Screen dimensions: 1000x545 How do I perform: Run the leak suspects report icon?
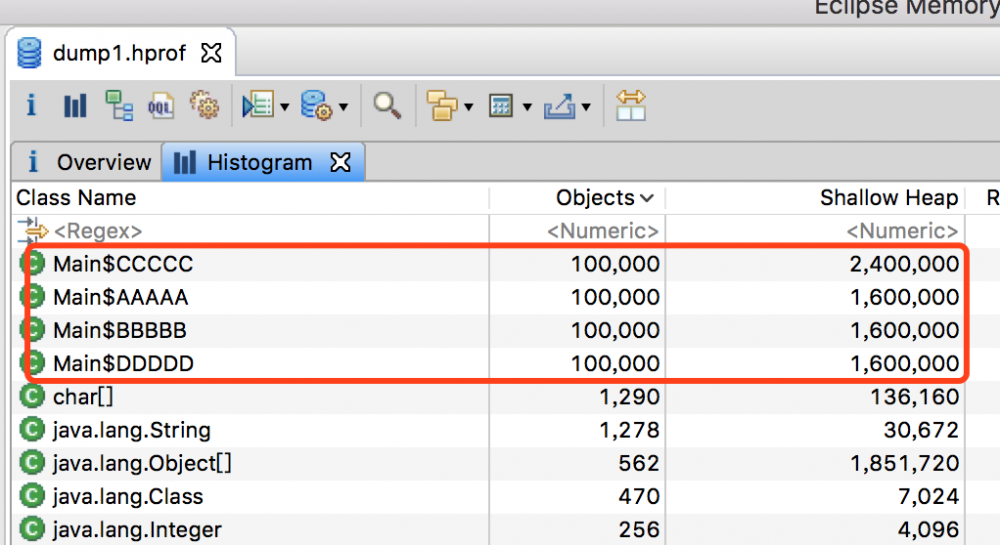click(x=258, y=105)
